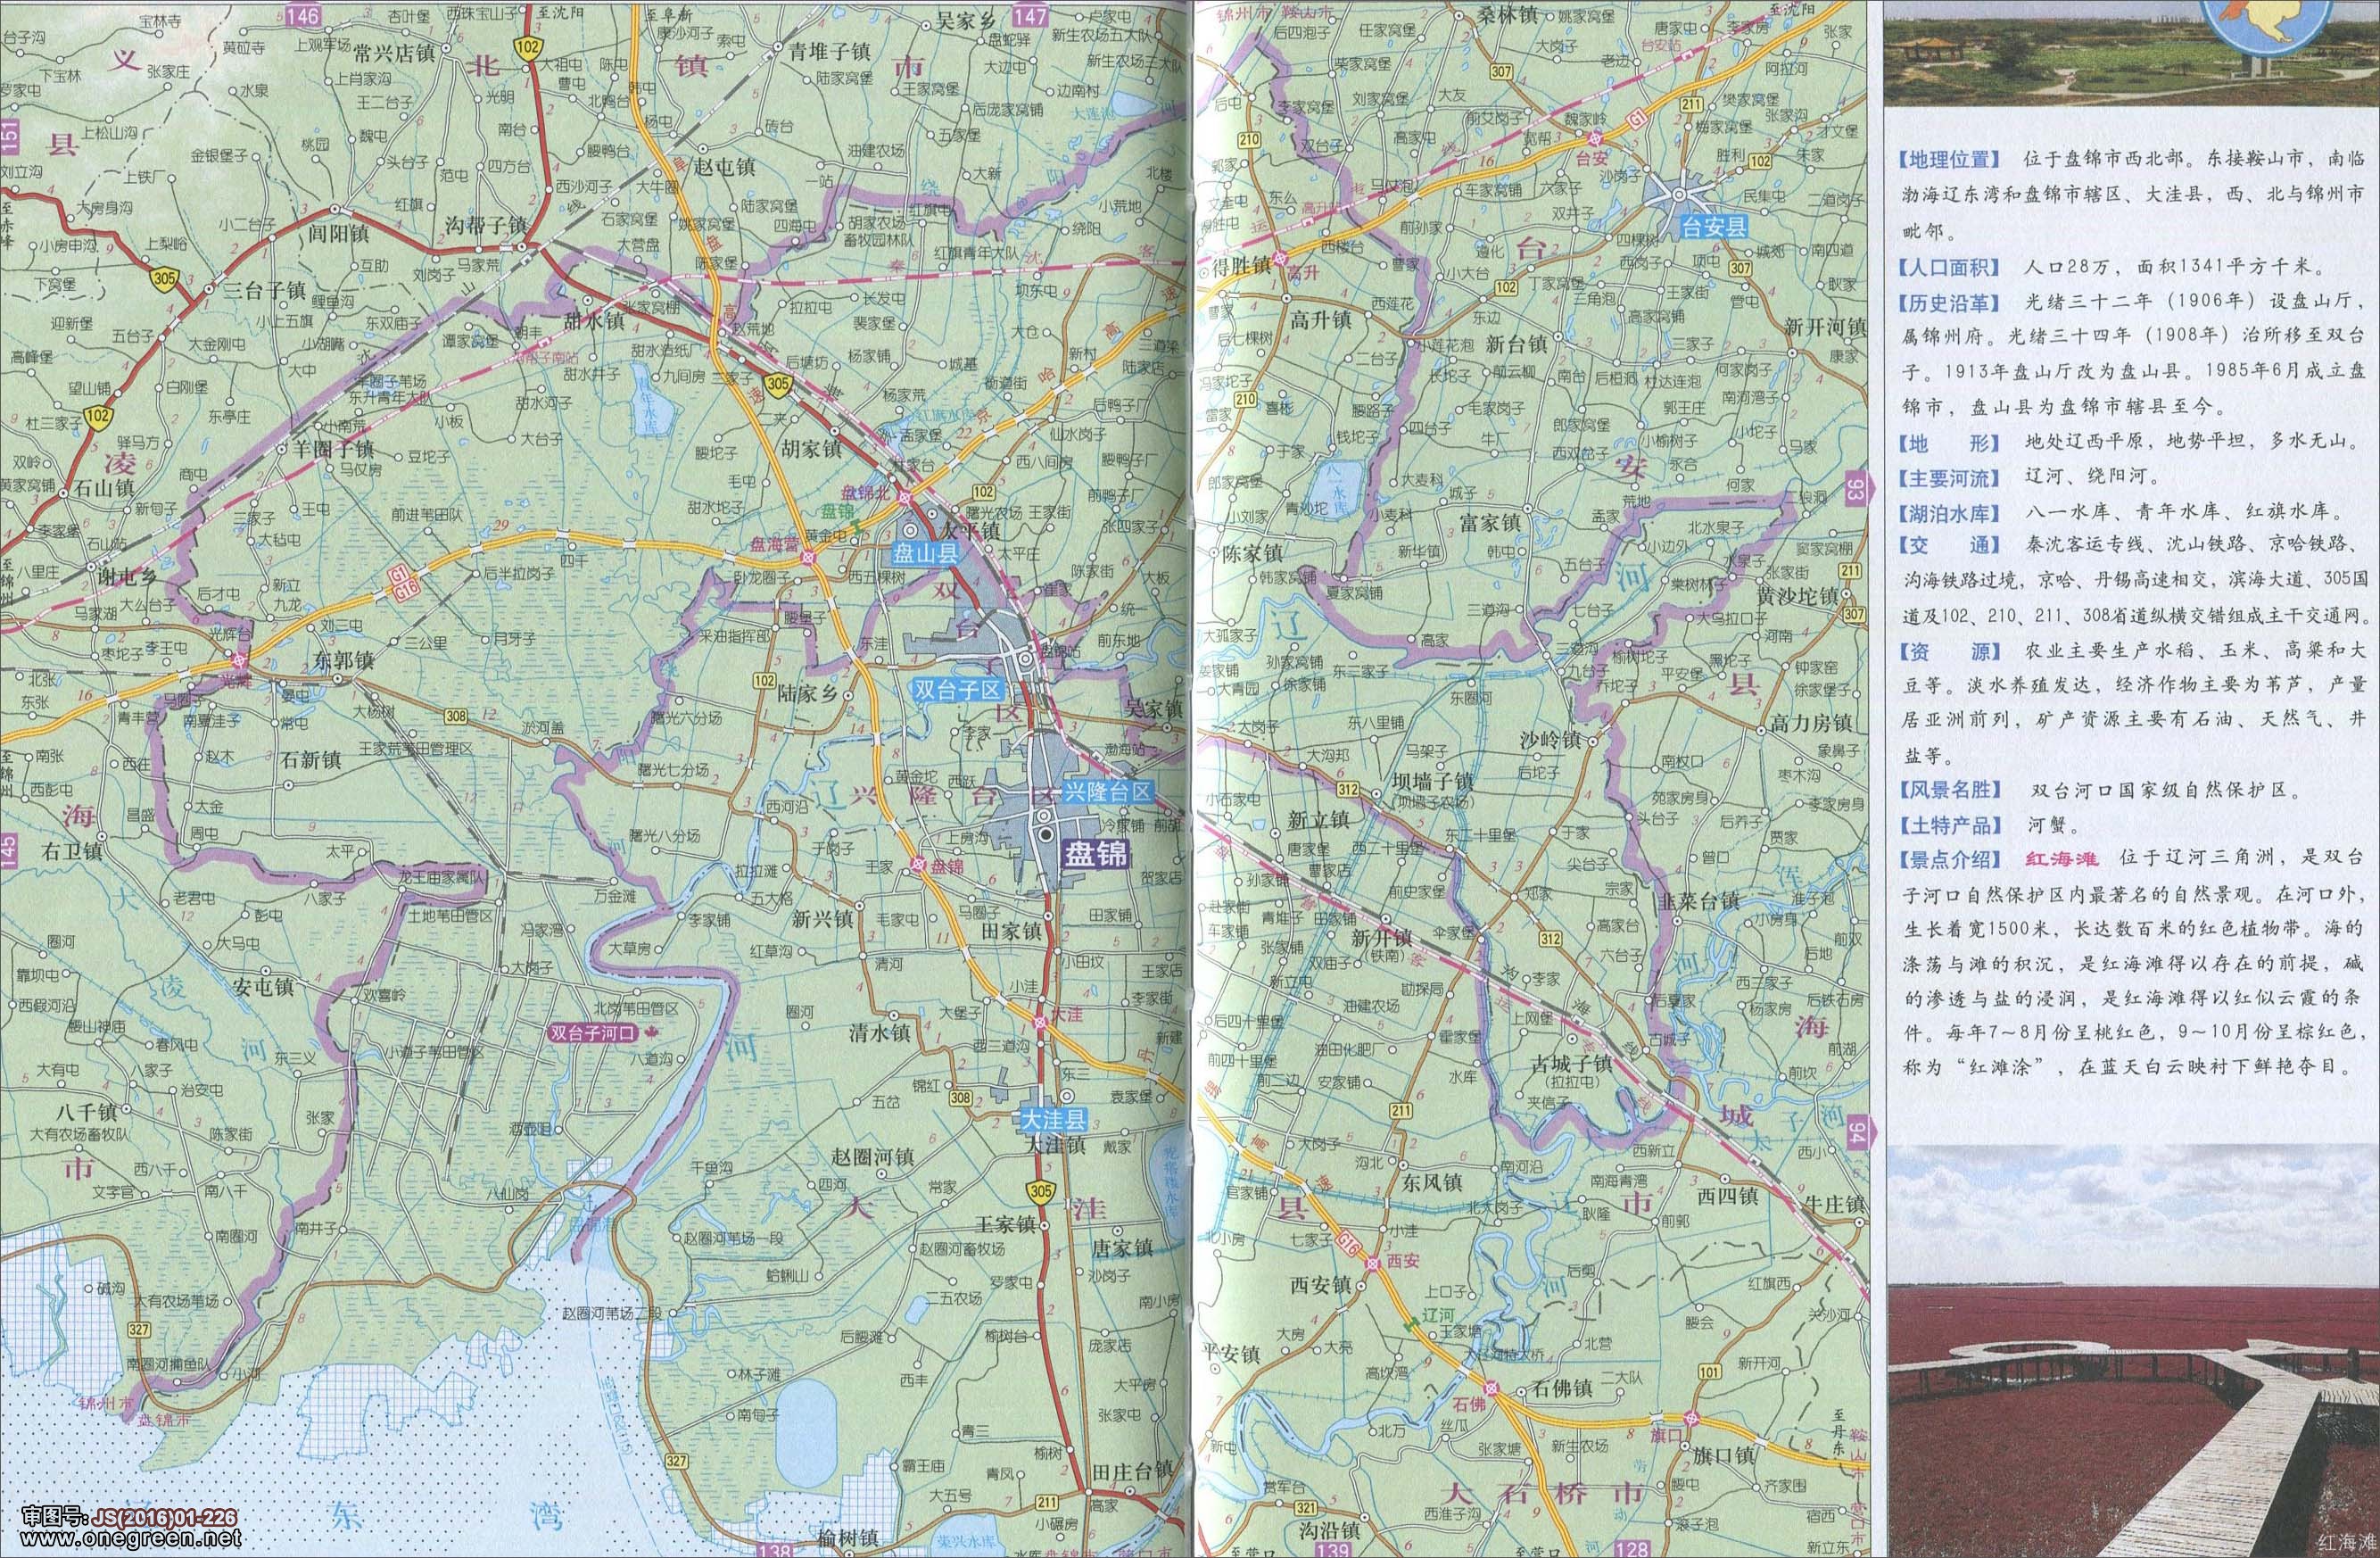
Task: Click the blue 大洼县 label
Action: pos(1054,1121)
